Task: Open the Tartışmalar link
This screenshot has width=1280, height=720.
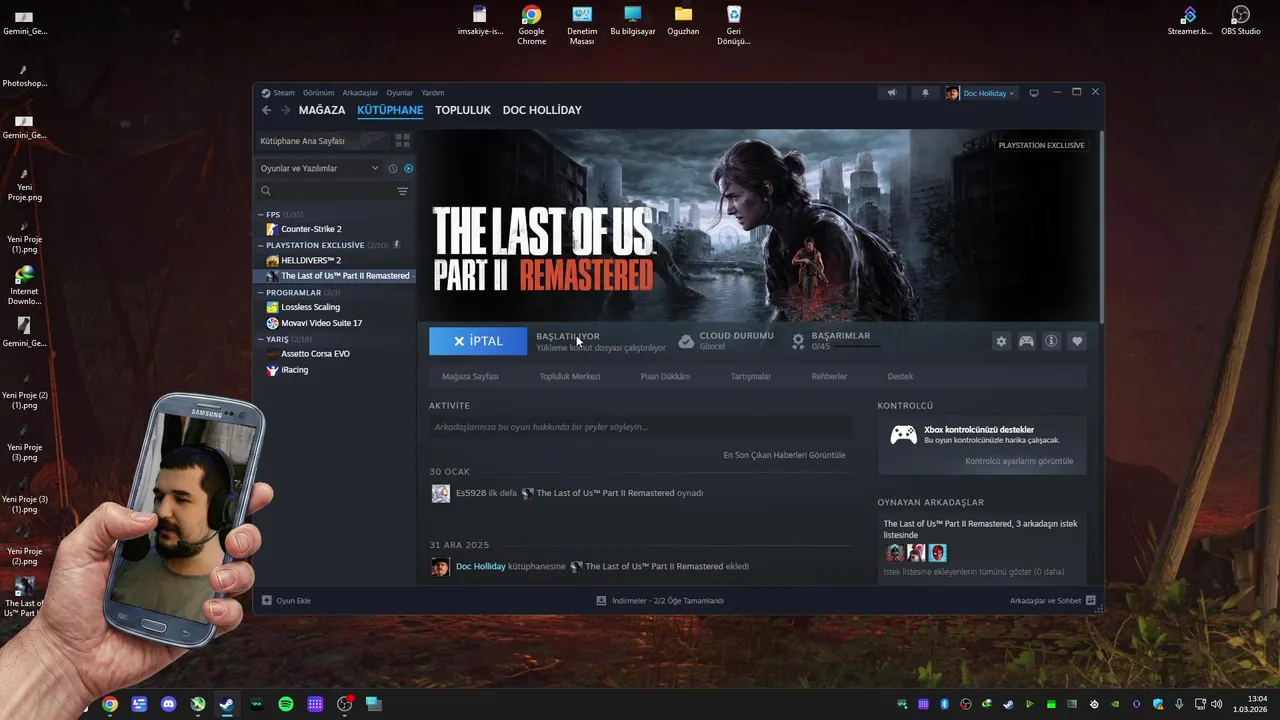Action: tap(750, 376)
